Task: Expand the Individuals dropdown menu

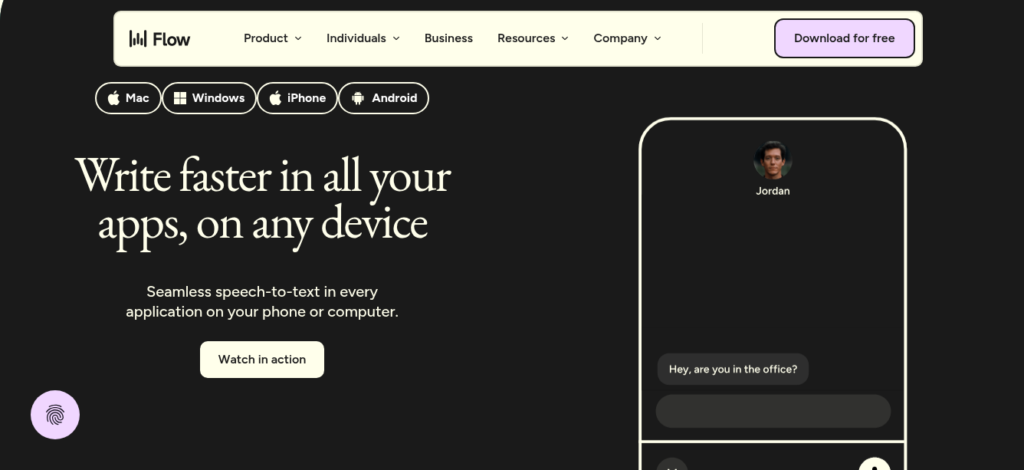Action: coord(363,39)
